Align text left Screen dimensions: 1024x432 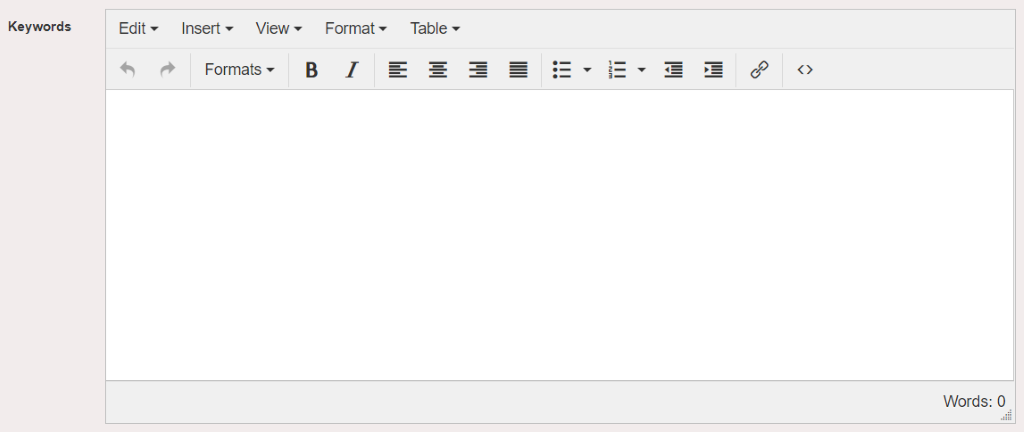398,70
